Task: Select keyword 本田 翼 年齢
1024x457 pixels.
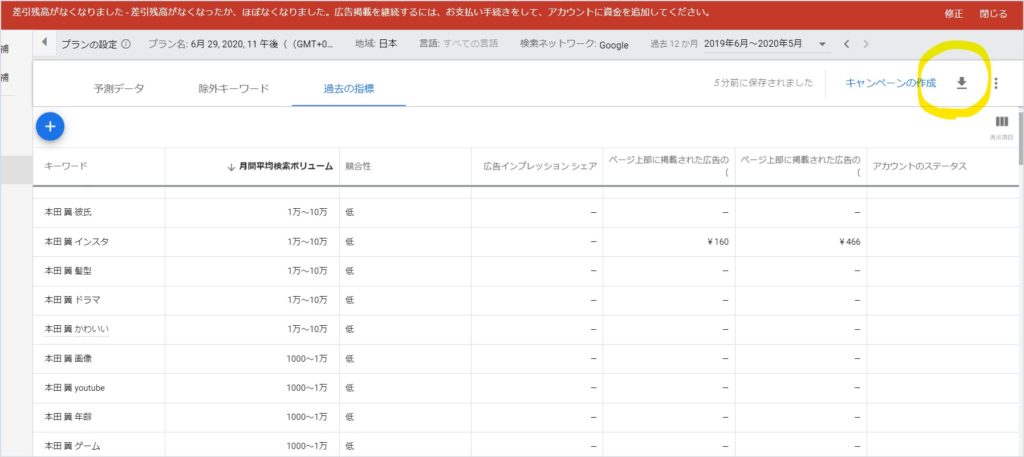Action: click(x=67, y=417)
